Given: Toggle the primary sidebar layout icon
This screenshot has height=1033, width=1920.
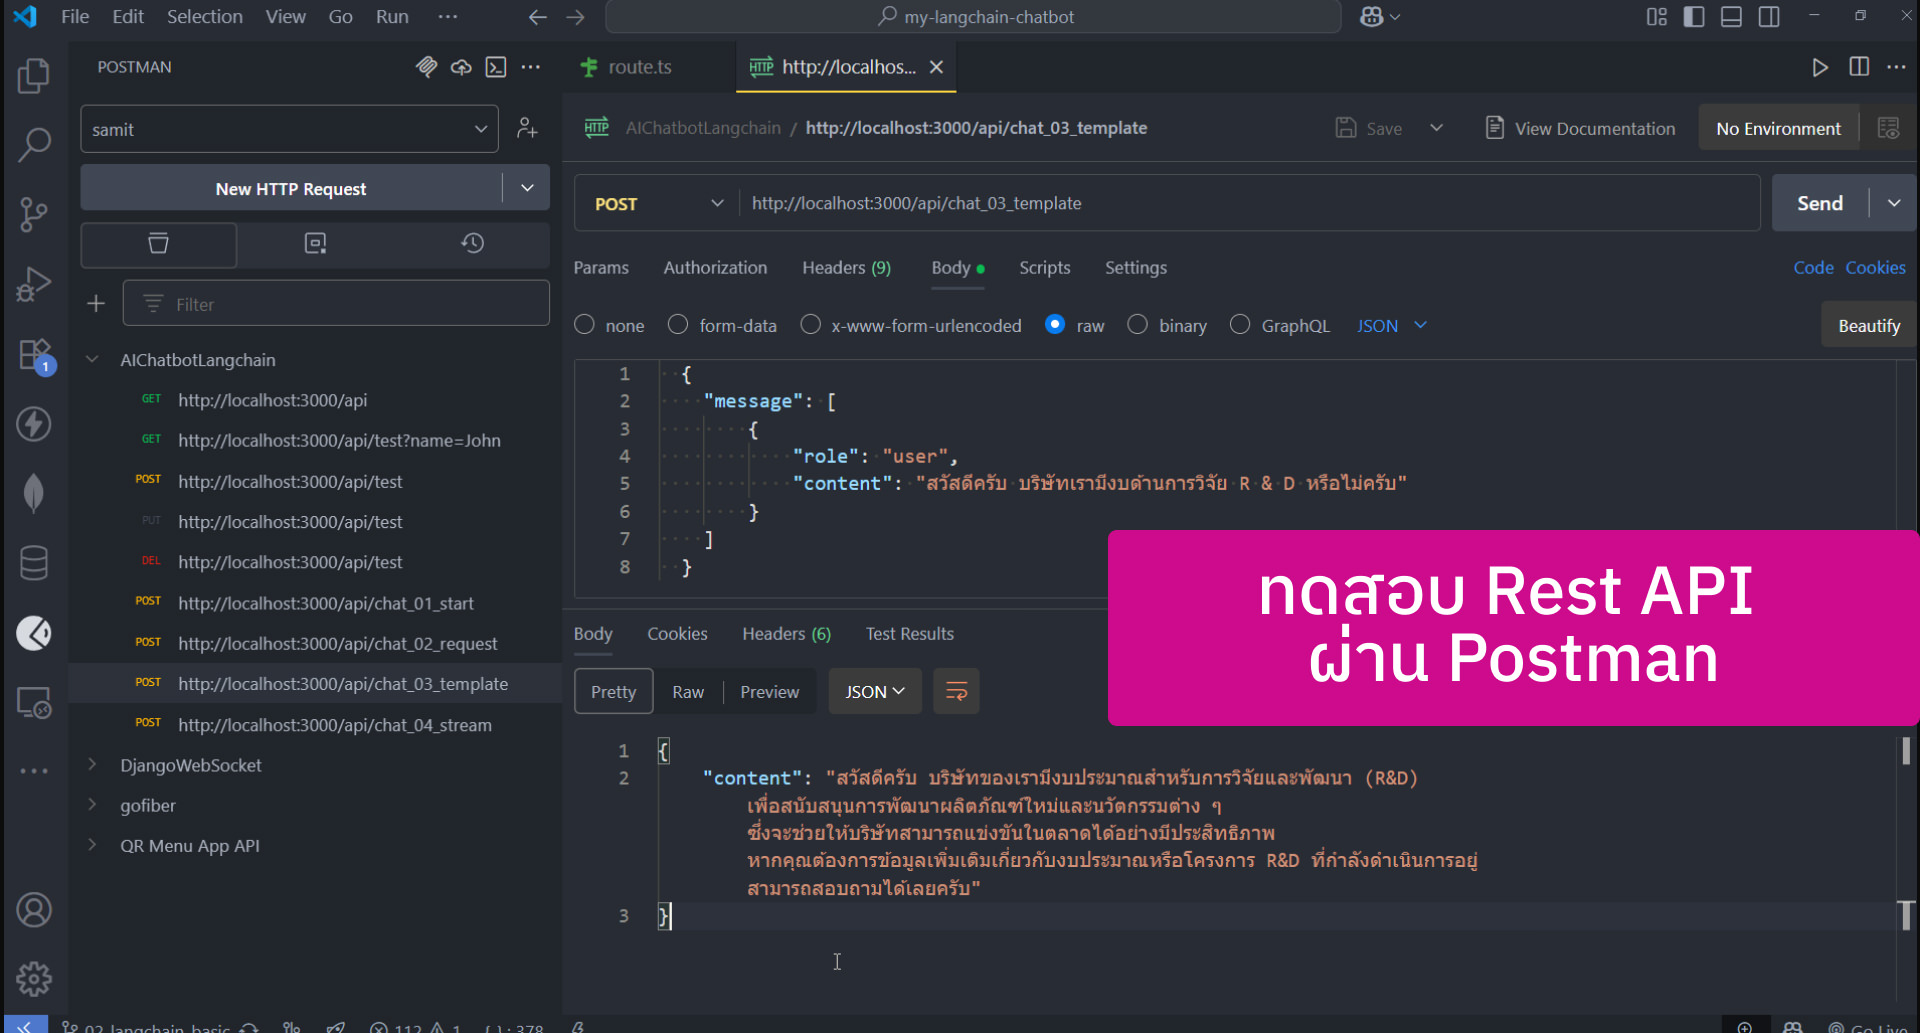Looking at the screenshot, I should pos(1694,17).
